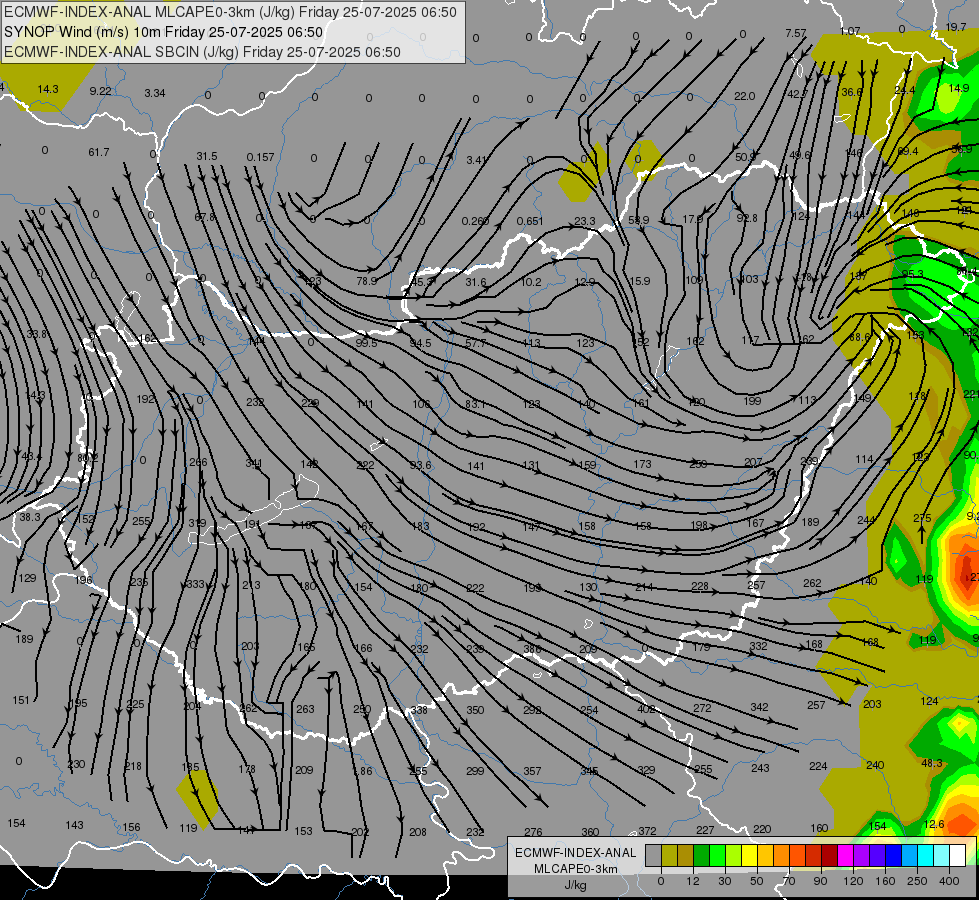Click the map value 36.6
The image size is (979, 900).
852,92
